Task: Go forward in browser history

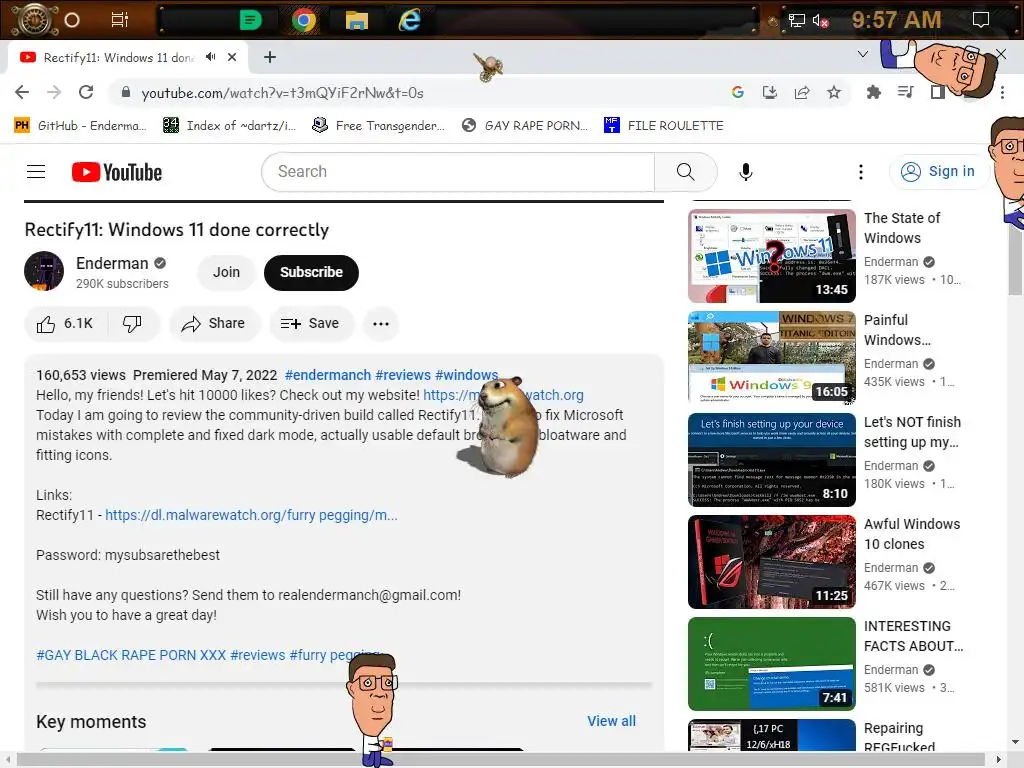Action: click(54, 93)
